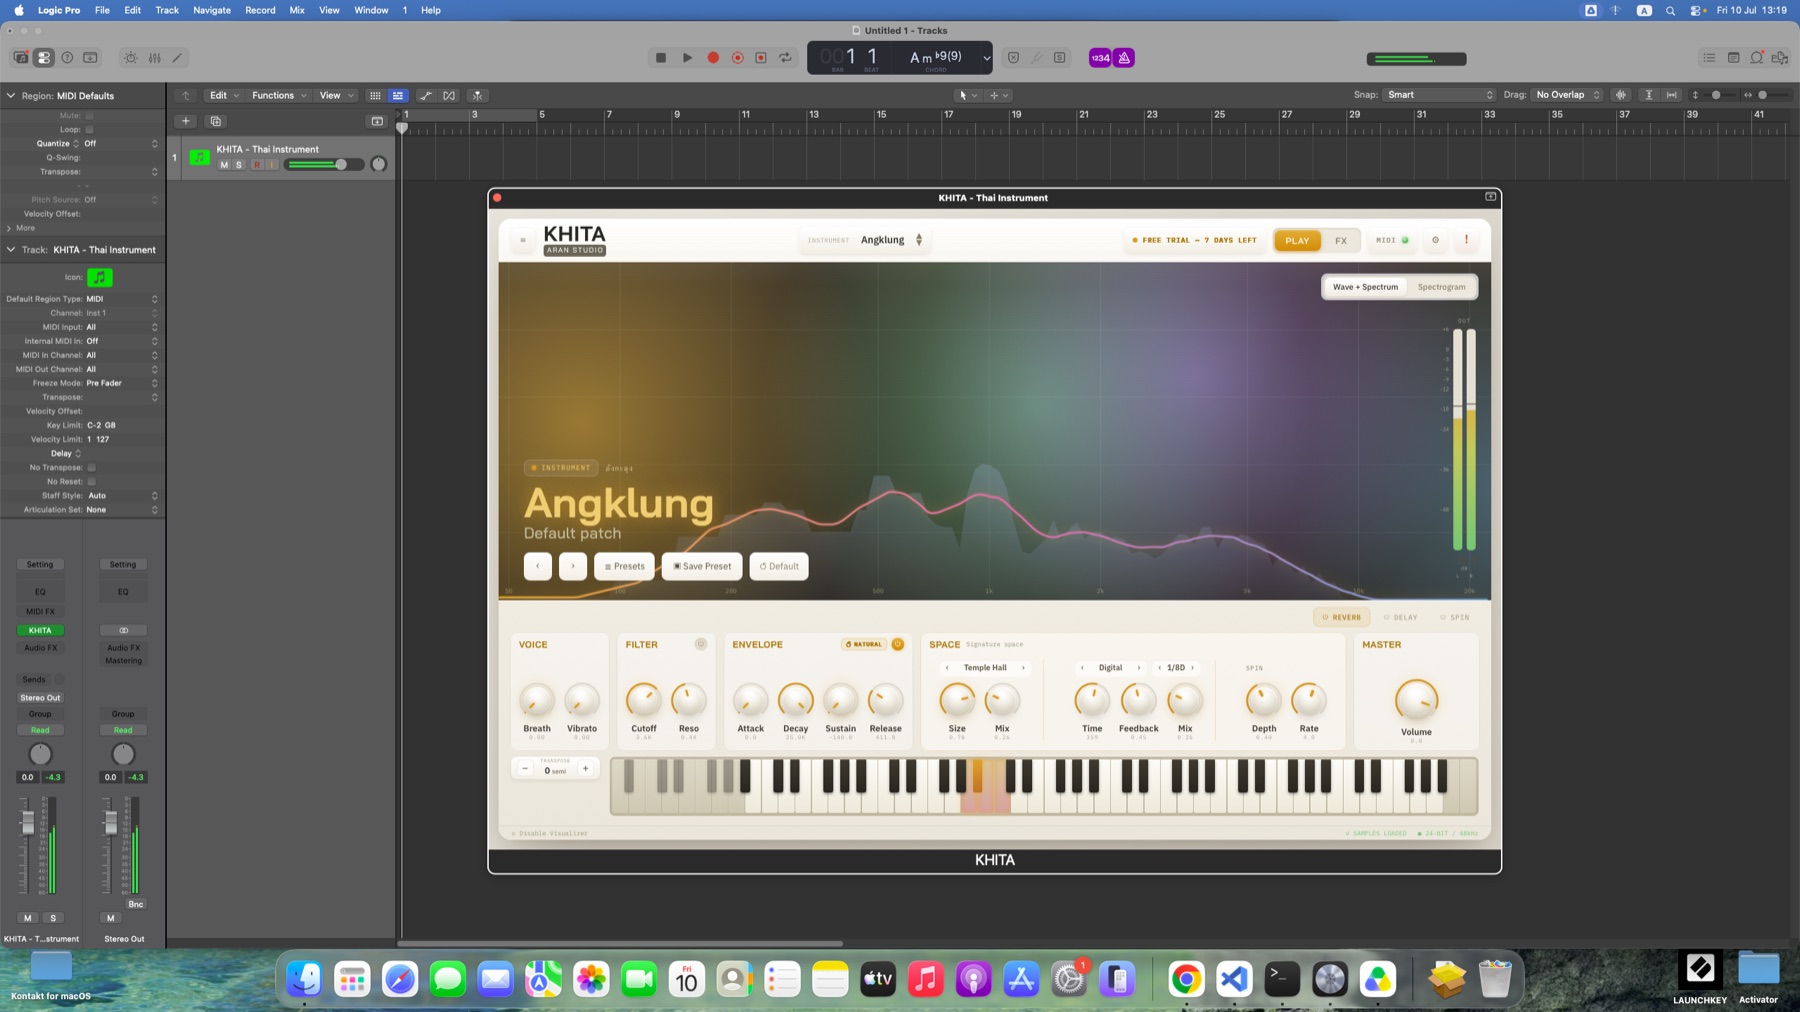Open the Note Pads icon
The width and height of the screenshot is (1800, 1012).
1733,58
